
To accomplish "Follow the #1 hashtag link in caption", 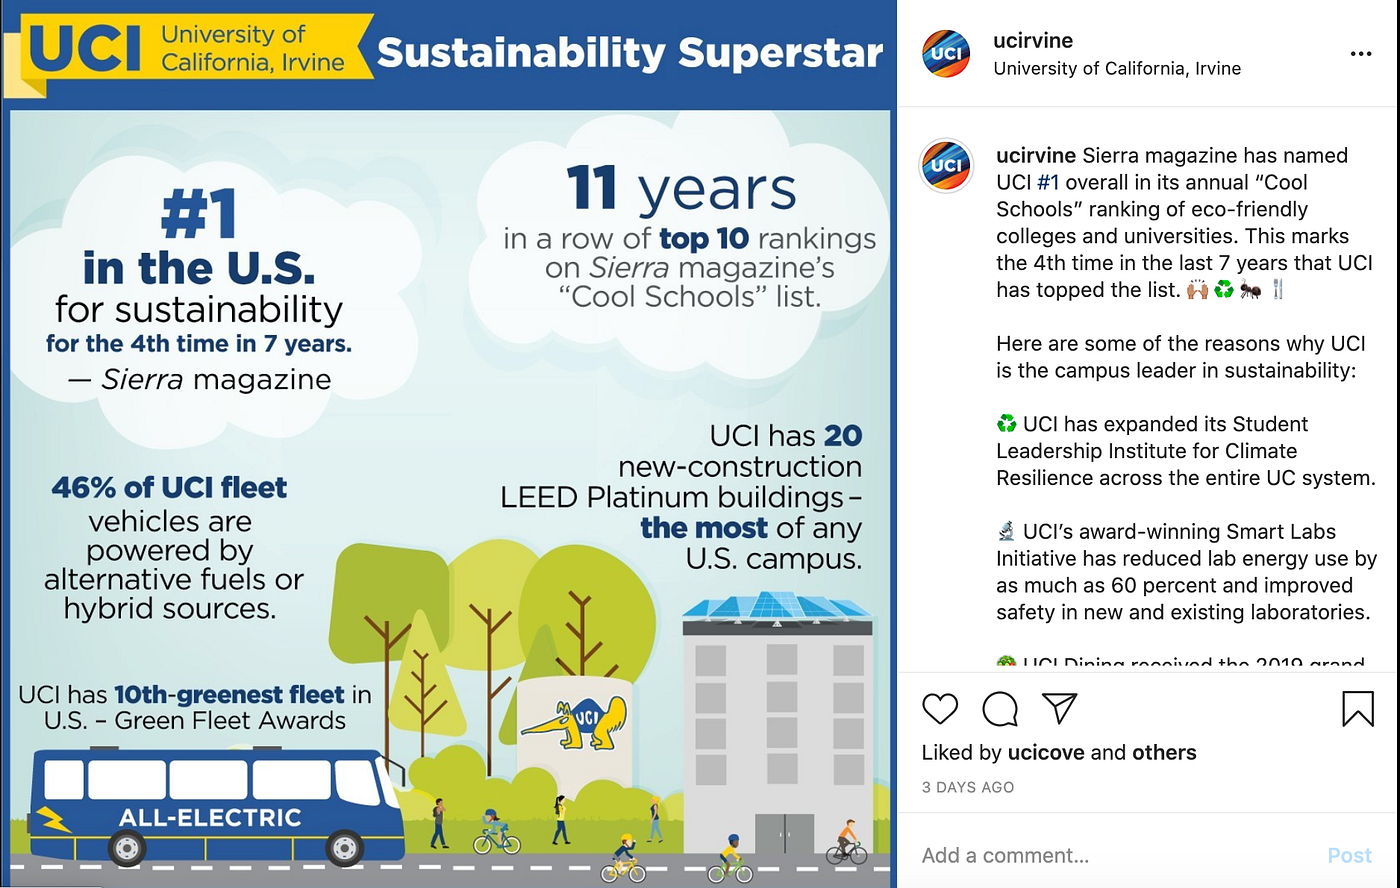I will 1048,183.
